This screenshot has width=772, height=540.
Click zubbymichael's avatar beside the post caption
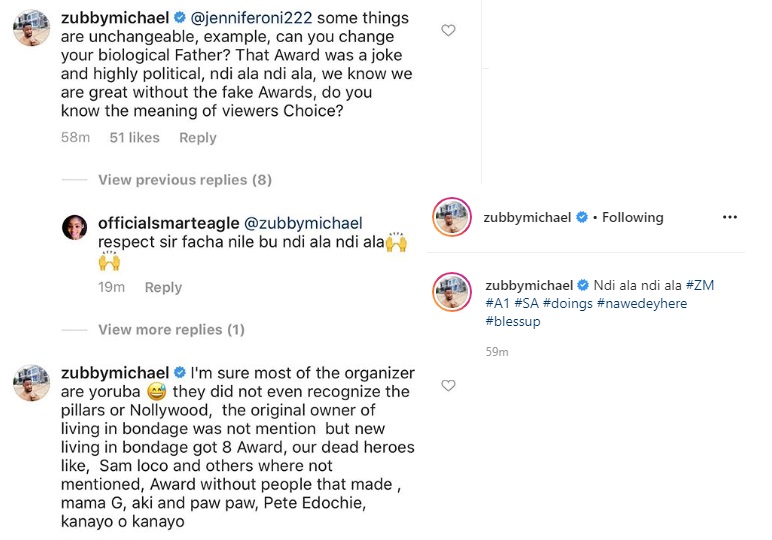point(451,291)
